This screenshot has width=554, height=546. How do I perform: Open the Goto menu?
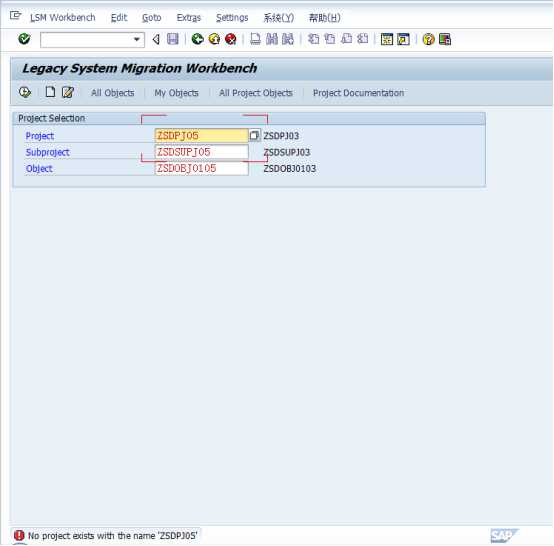point(152,17)
